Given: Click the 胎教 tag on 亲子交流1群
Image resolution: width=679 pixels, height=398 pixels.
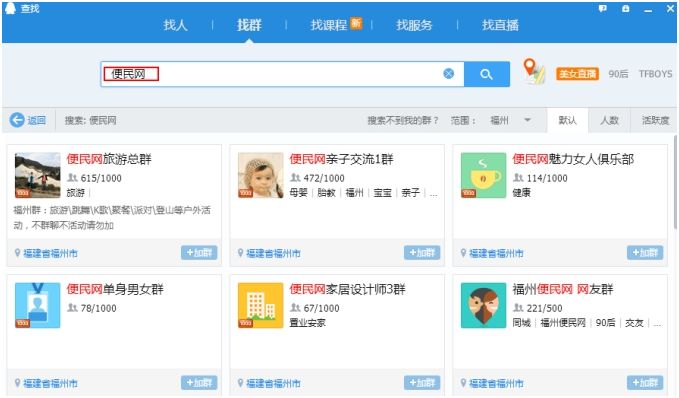Looking at the screenshot, I should pos(327,193).
